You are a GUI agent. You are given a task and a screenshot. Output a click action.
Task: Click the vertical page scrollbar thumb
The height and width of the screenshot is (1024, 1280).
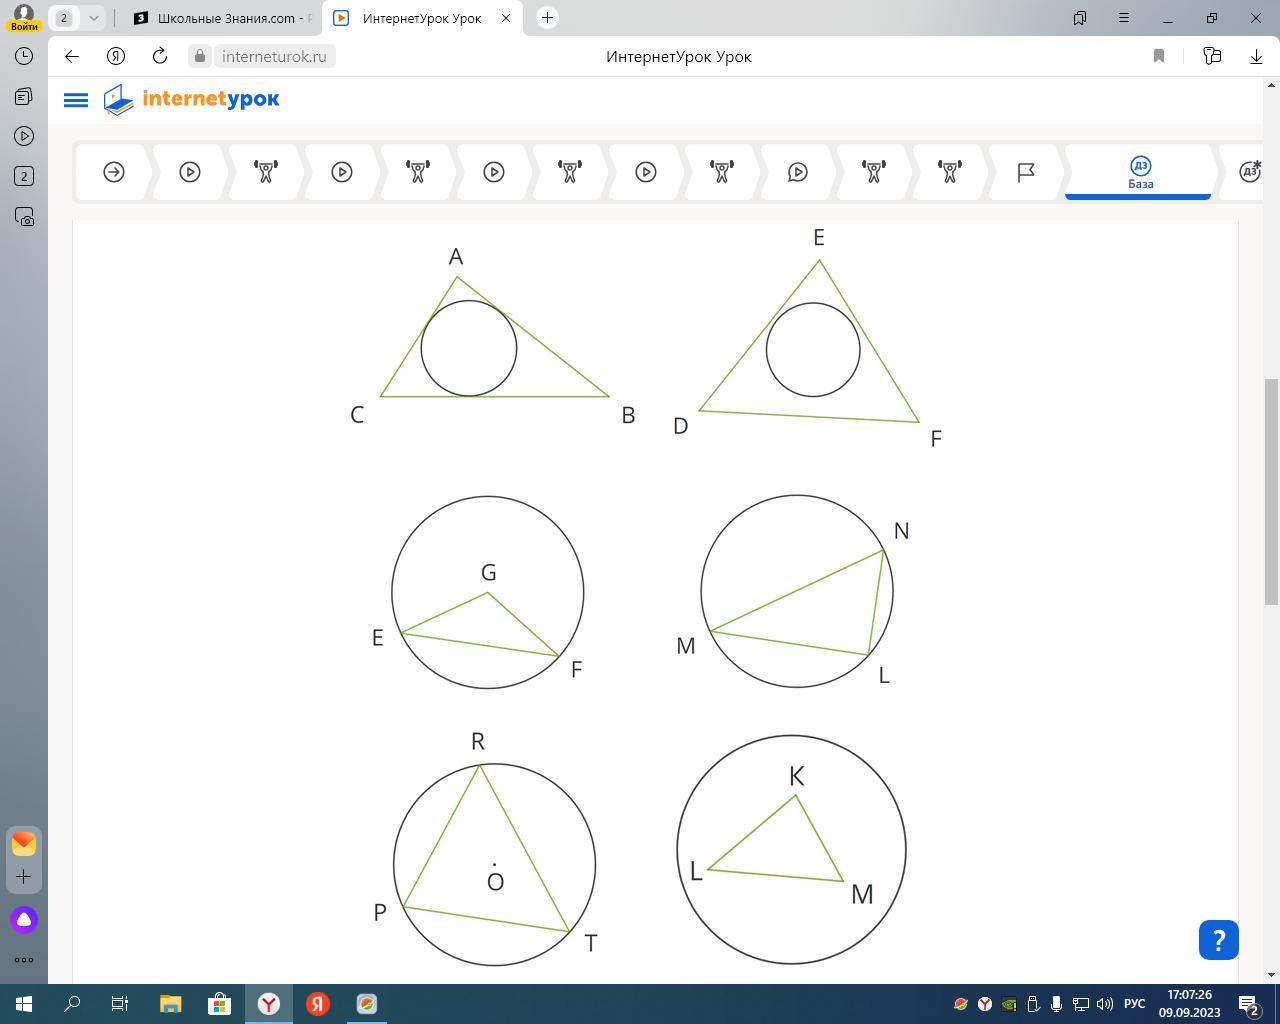click(x=1271, y=492)
